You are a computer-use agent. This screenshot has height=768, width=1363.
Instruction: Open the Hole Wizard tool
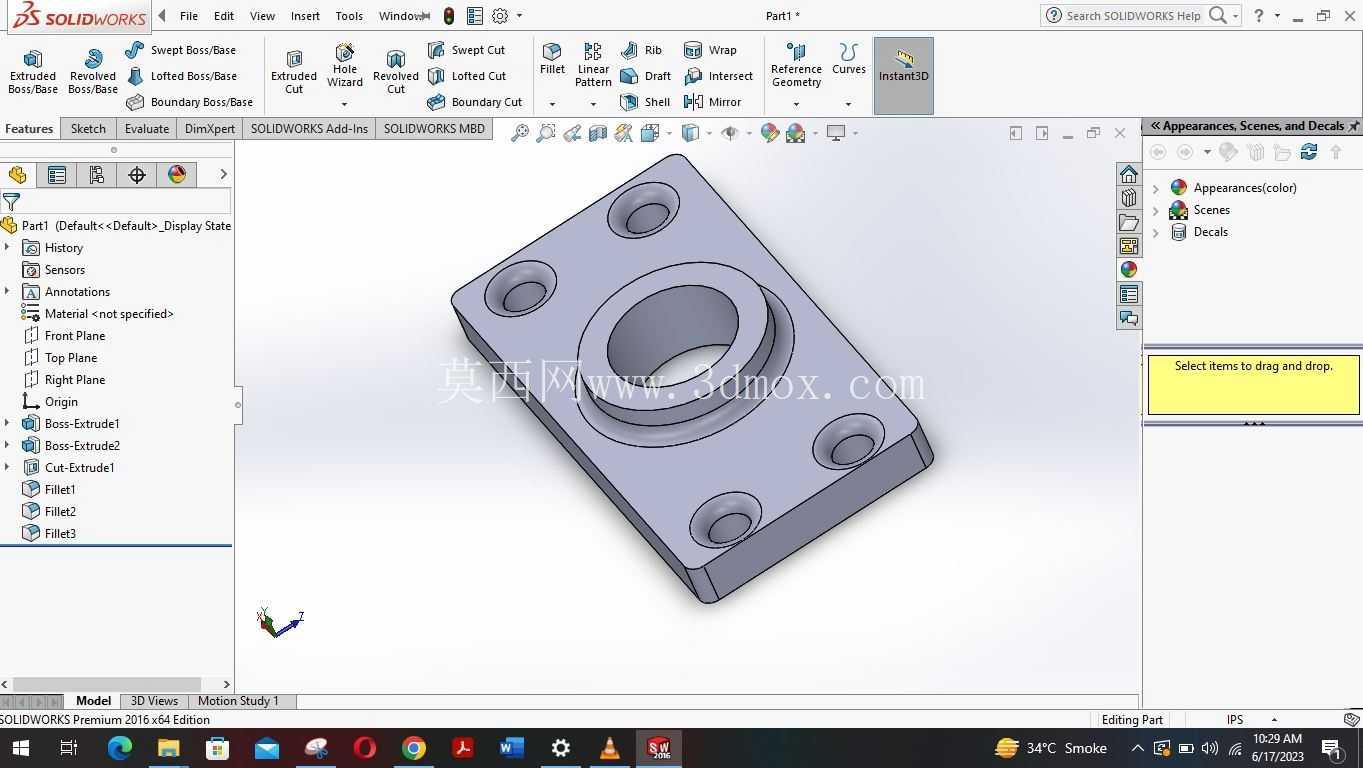tap(345, 66)
